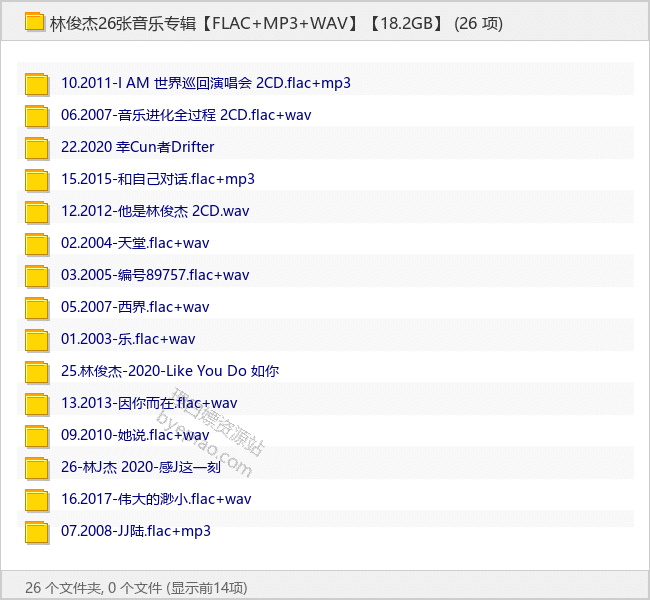
Task: Open the 02.2004-天堂.flac+wav folder name
Action: point(135,243)
